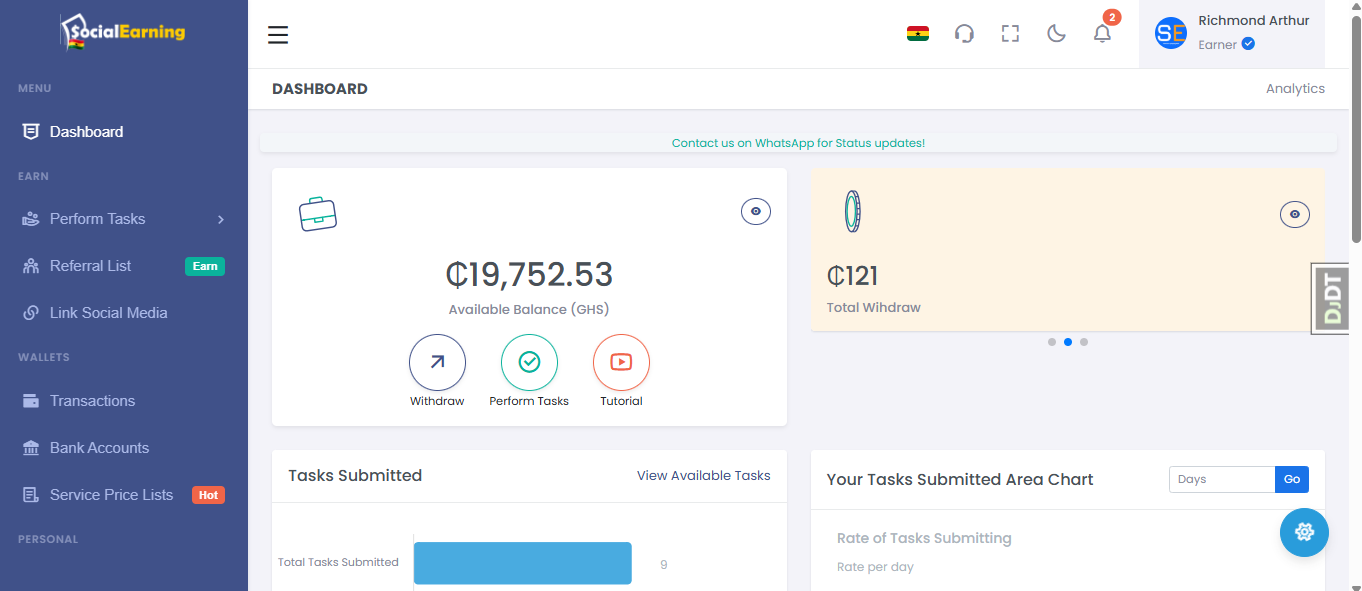Open the notifications bell
The width and height of the screenshot is (1362, 591).
1102,34
